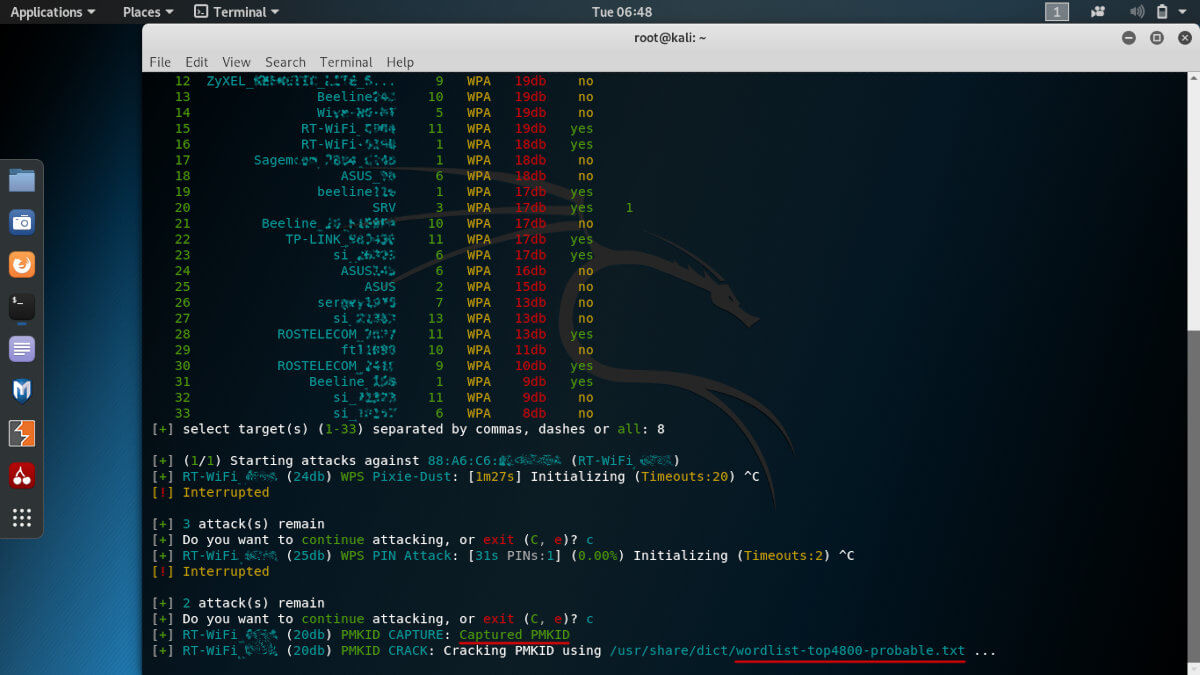Image resolution: width=1200 pixels, height=675 pixels.
Task: Open Firefox from the dock
Action: coord(22,264)
